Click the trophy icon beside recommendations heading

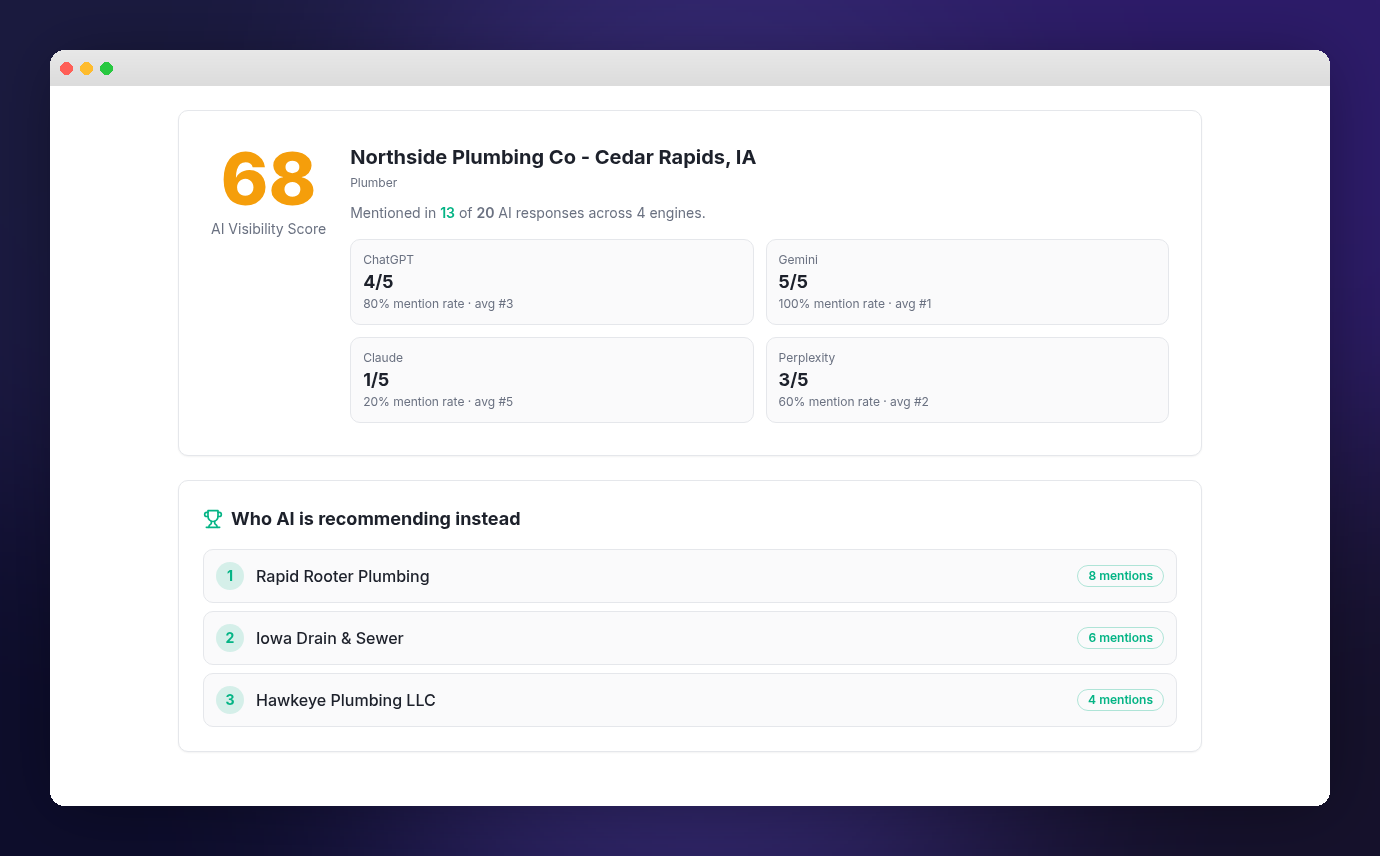tap(212, 519)
